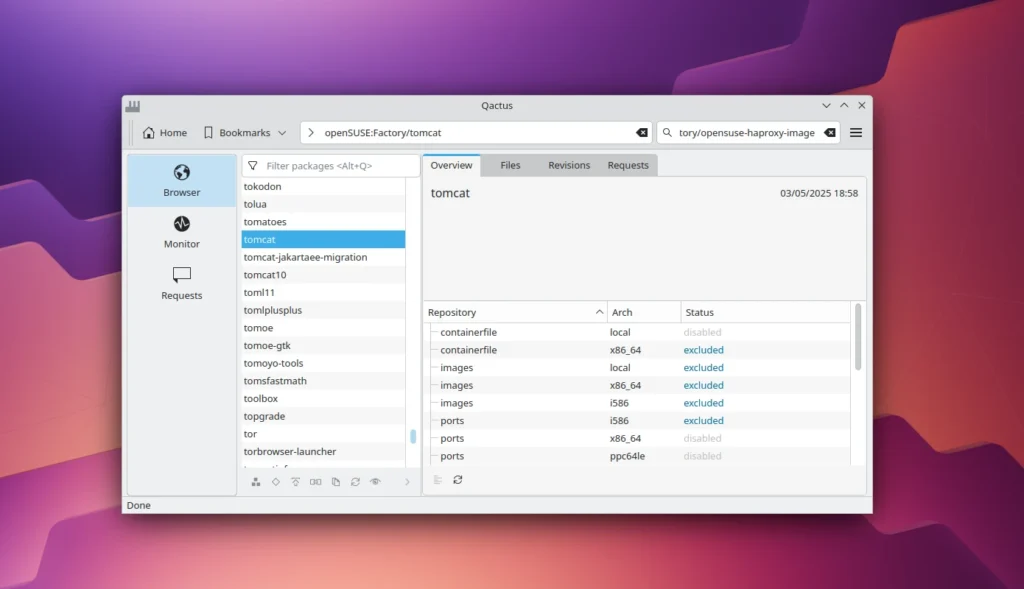Select the highlighted tomcat package row
Image resolution: width=1024 pixels, height=589 pixels.
[x=323, y=239]
